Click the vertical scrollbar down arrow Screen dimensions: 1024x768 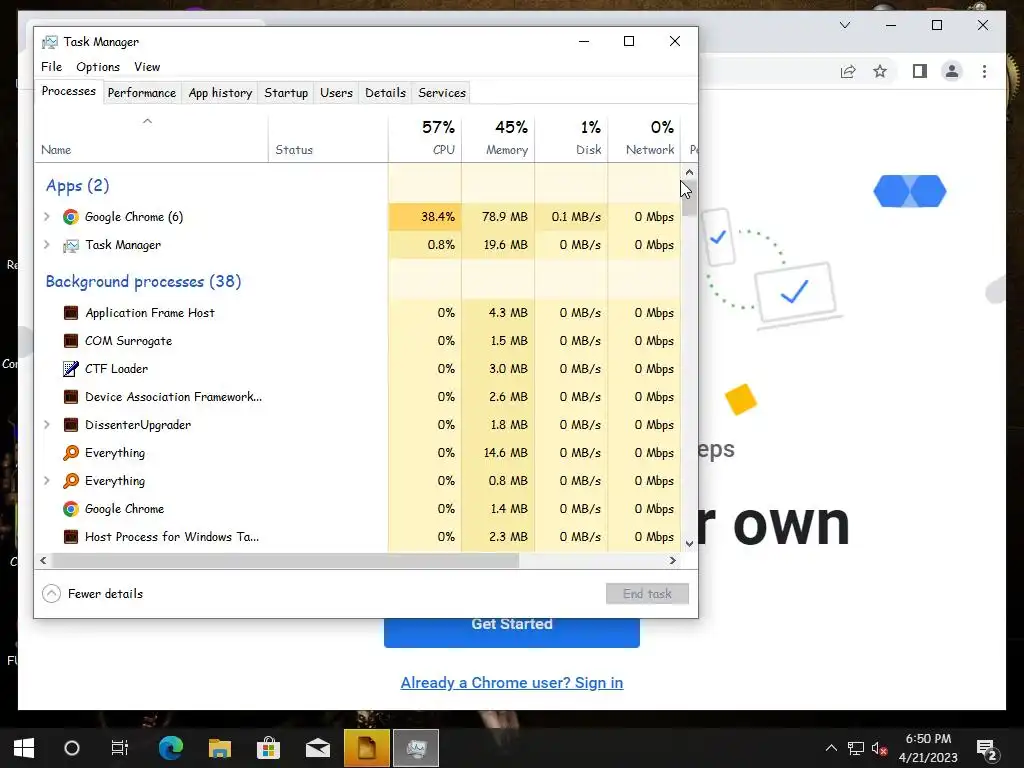pos(689,543)
